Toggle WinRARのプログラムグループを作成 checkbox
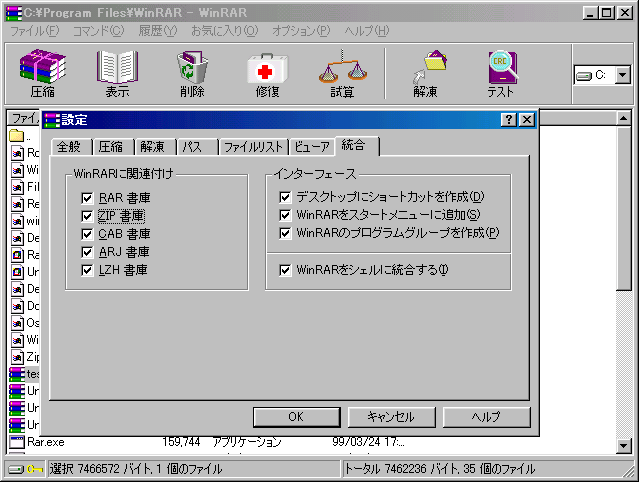Viewport: 639px width, 482px height. pos(285,233)
